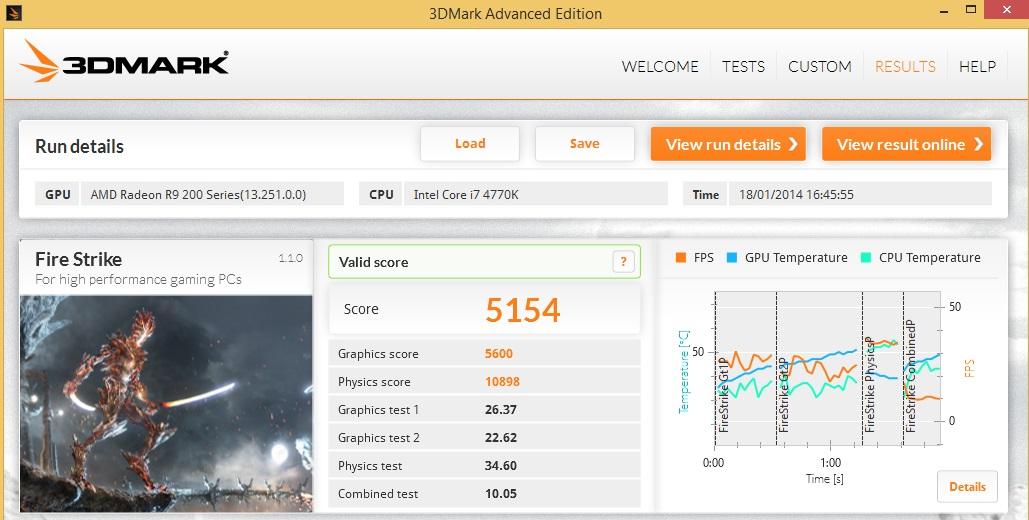The width and height of the screenshot is (1029, 520).
Task: Click the Save button
Action: tap(585, 144)
